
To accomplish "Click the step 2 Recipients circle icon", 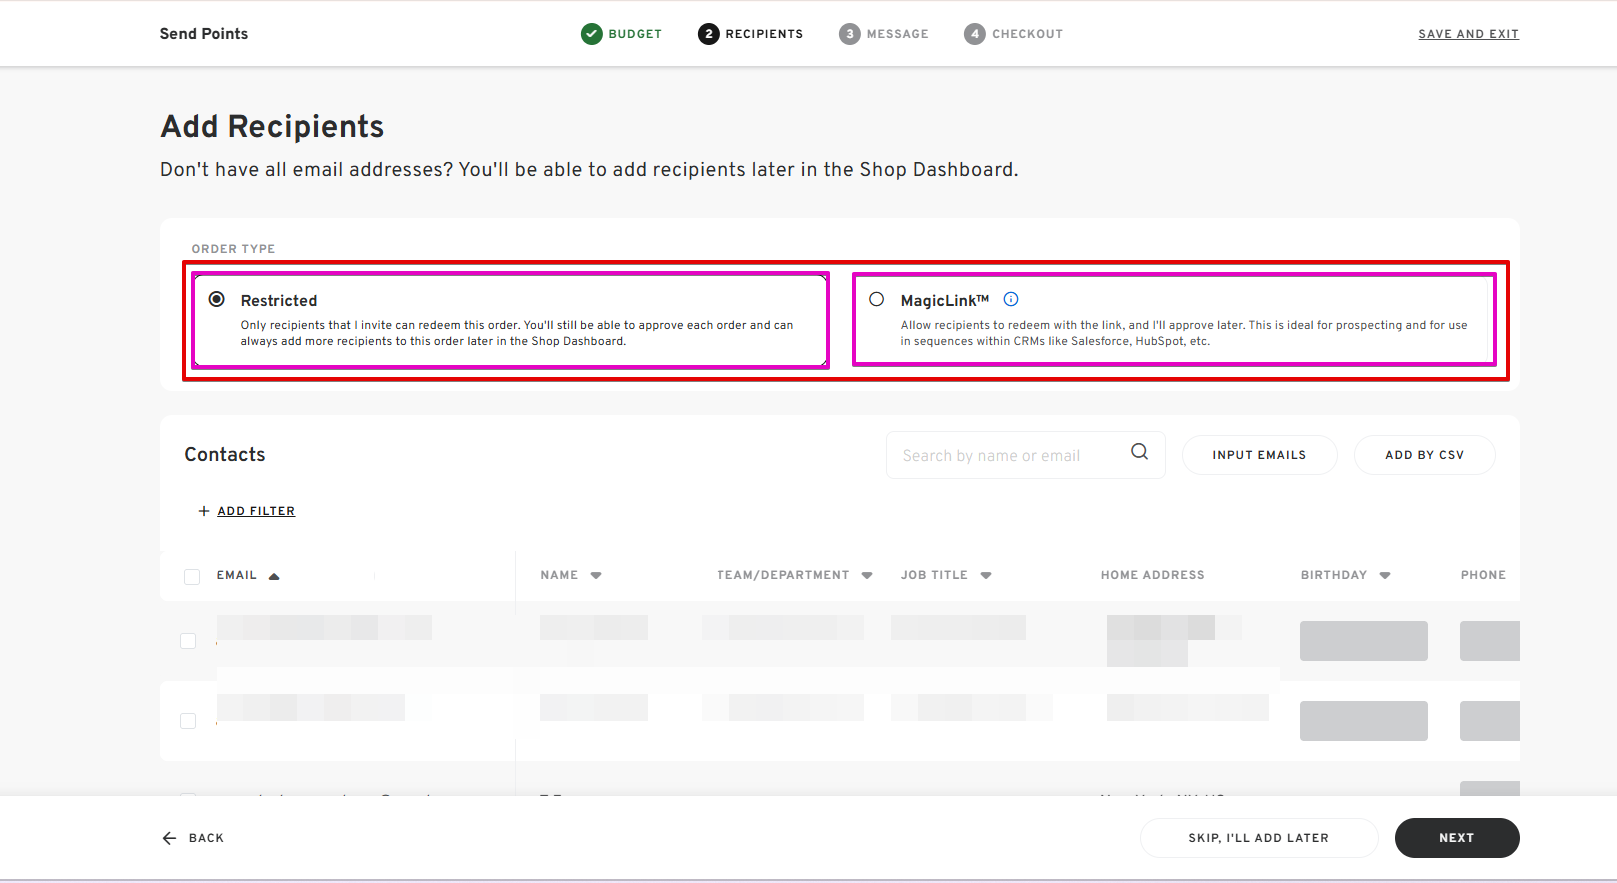I will tap(709, 34).
